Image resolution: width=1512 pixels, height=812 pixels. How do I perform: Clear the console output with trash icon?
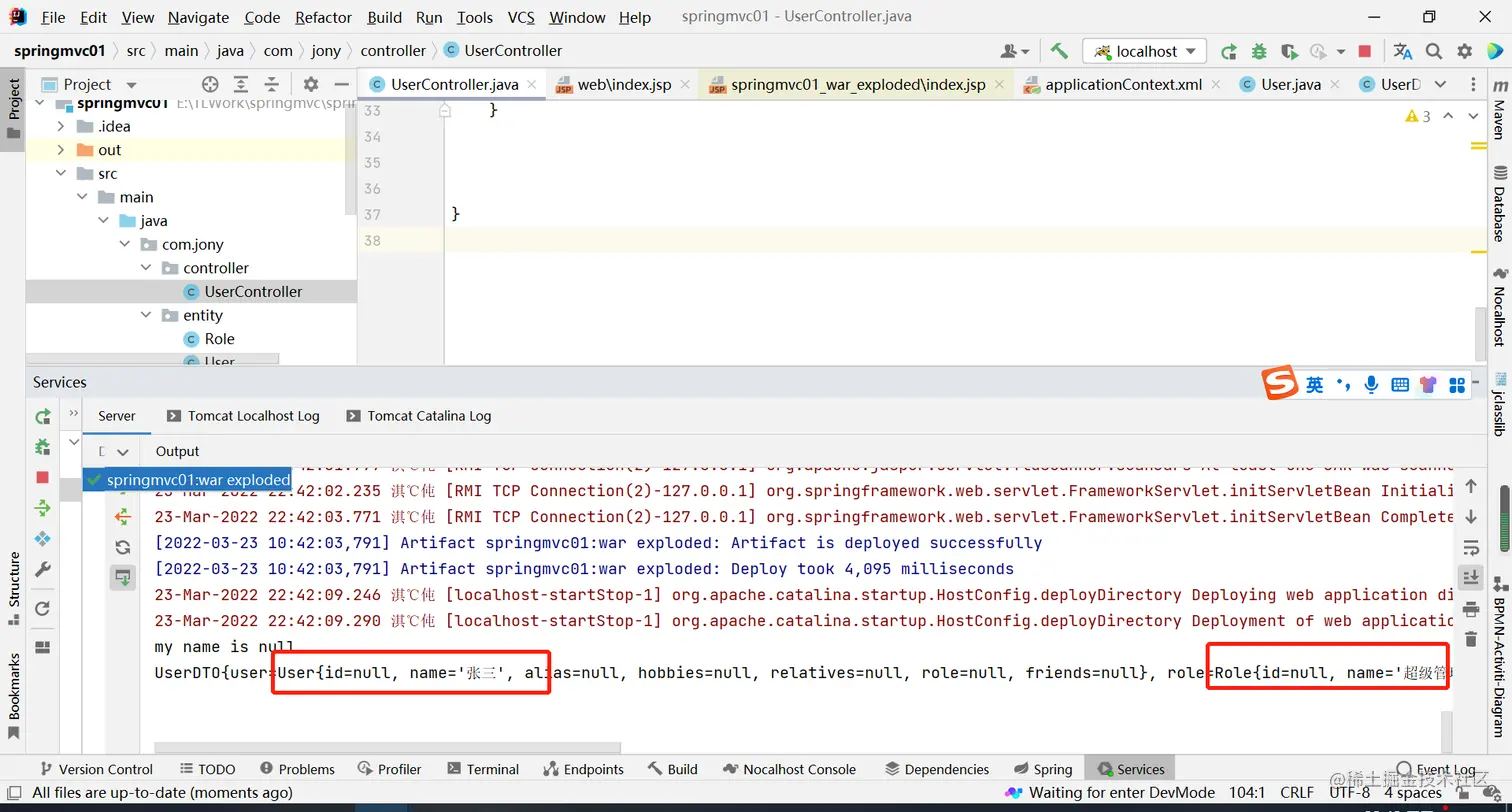(1471, 639)
